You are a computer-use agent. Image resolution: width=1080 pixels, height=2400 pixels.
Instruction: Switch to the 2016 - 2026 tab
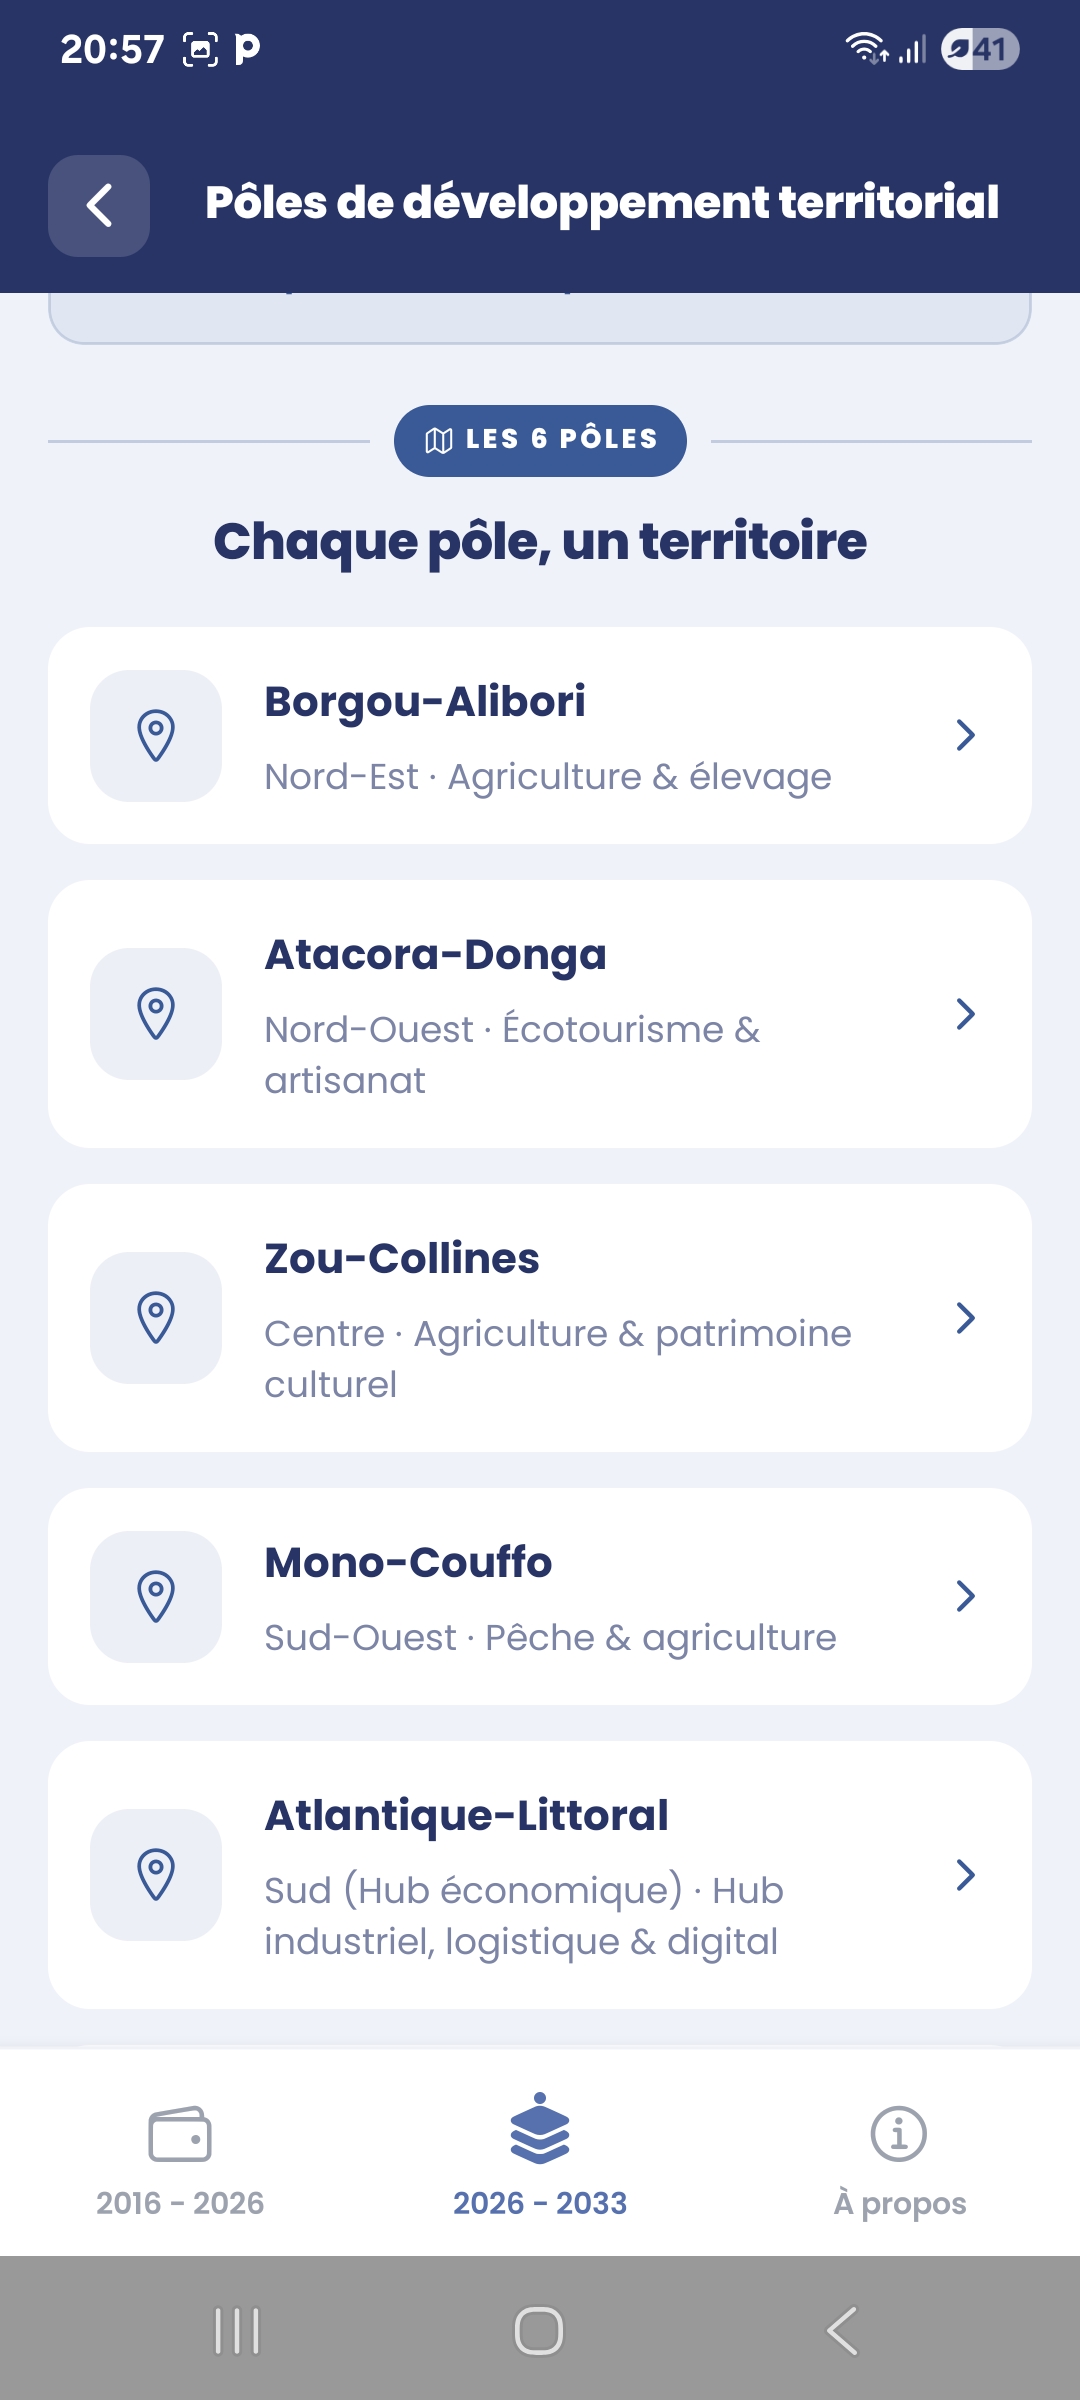tap(180, 2202)
